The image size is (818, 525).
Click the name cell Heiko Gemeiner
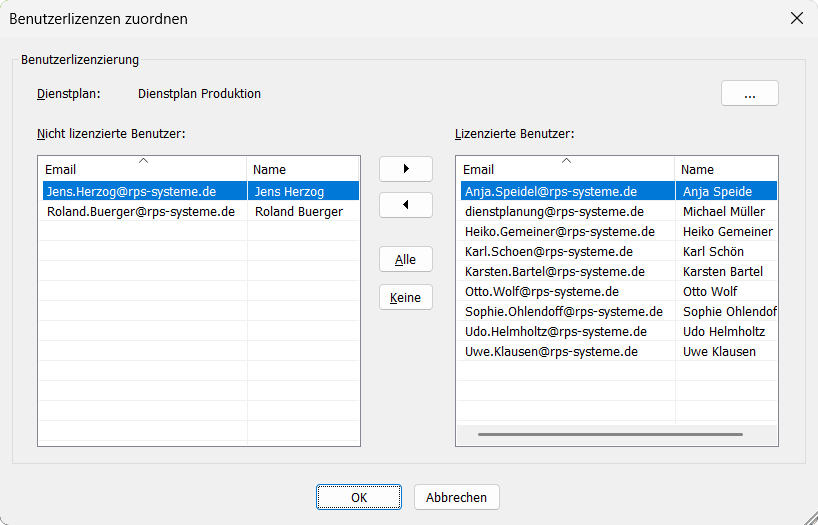coord(726,231)
